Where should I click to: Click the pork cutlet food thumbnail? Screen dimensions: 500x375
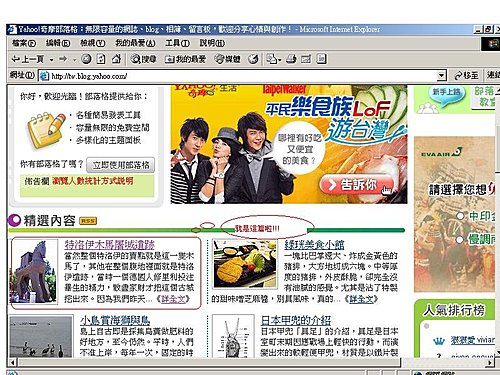click(245, 264)
